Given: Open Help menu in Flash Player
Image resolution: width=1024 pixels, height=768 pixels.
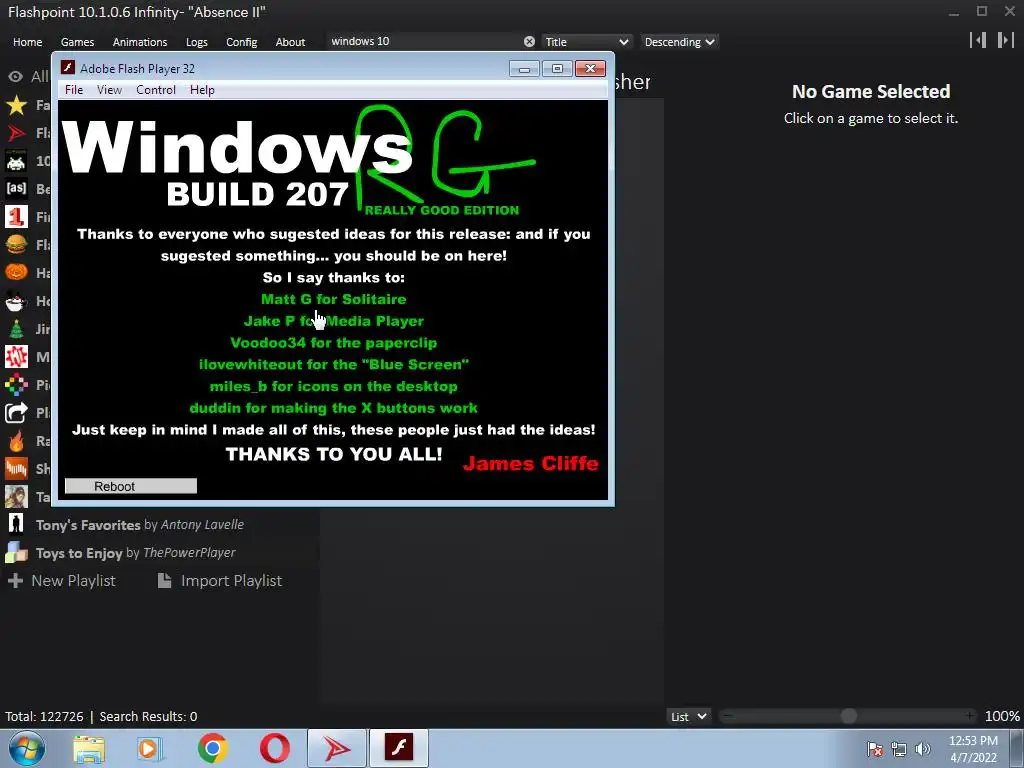Looking at the screenshot, I should 202,90.
